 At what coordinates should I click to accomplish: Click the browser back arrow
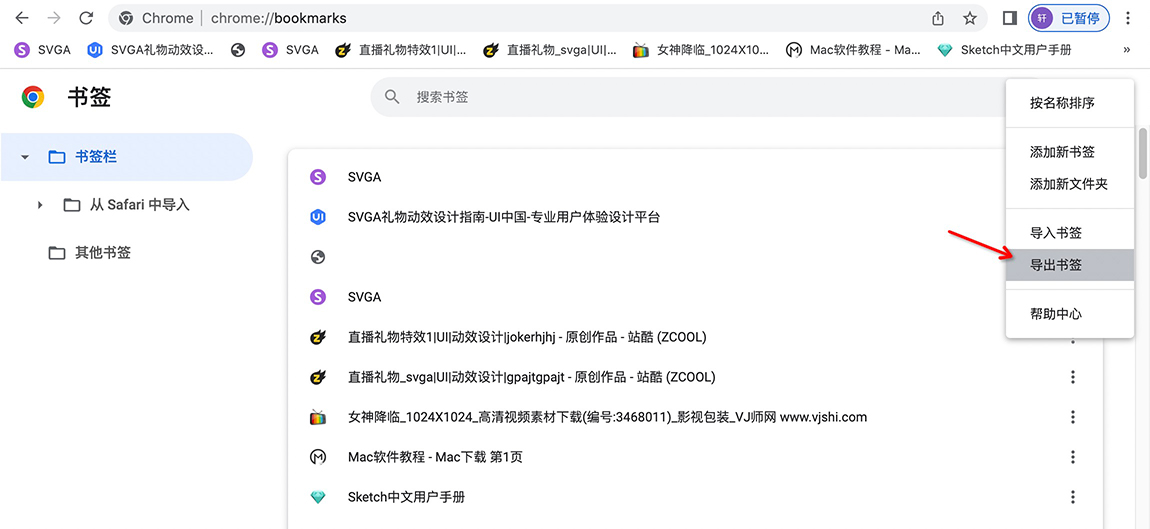click(21, 18)
